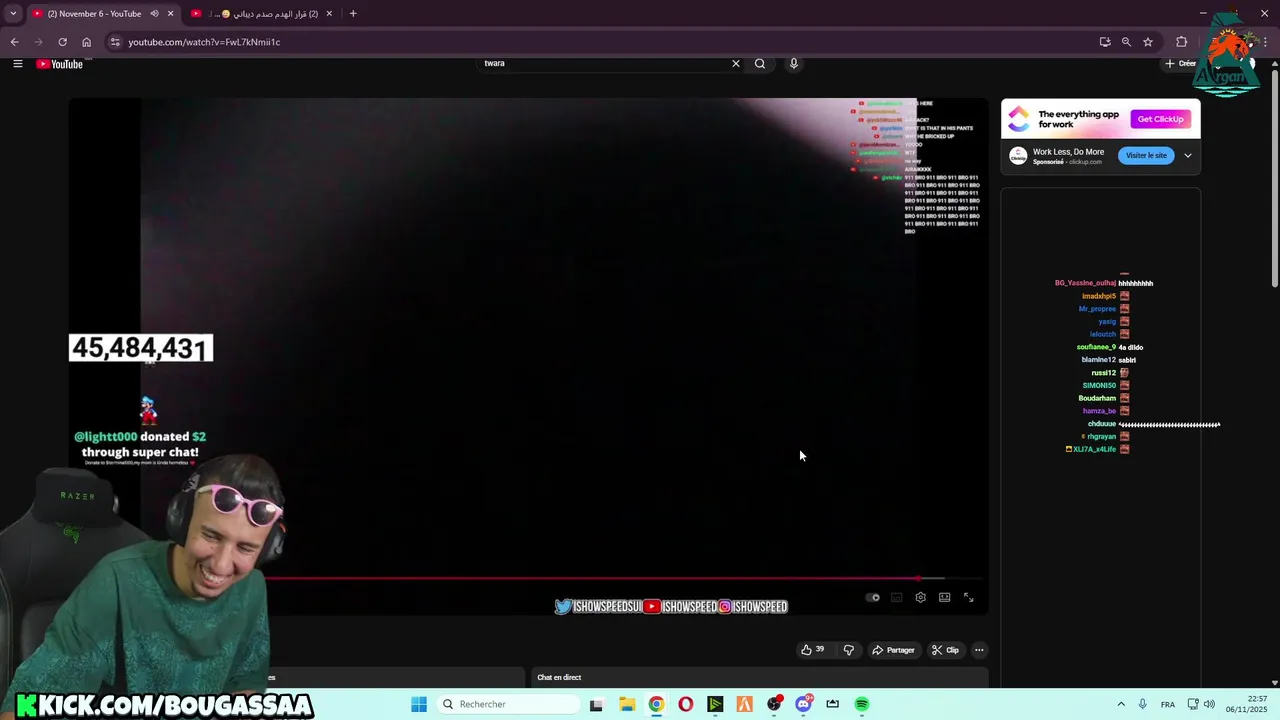Open the zoom level magnifier icon
The height and width of the screenshot is (720, 1280).
(1126, 42)
